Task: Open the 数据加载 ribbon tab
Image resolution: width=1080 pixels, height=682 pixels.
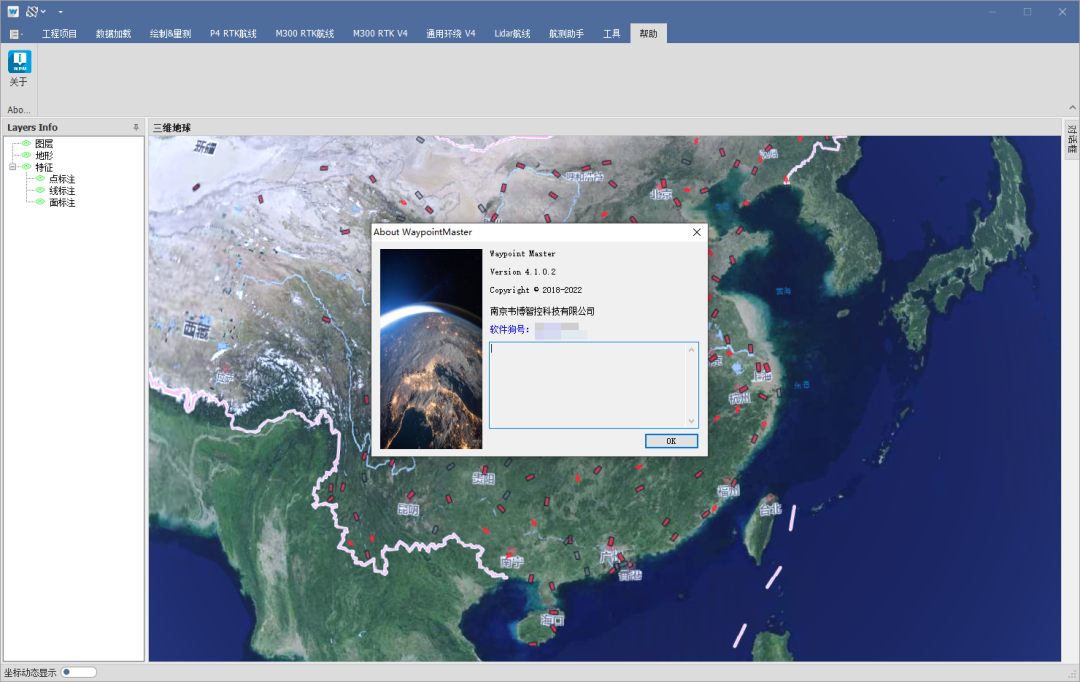Action: point(113,34)
